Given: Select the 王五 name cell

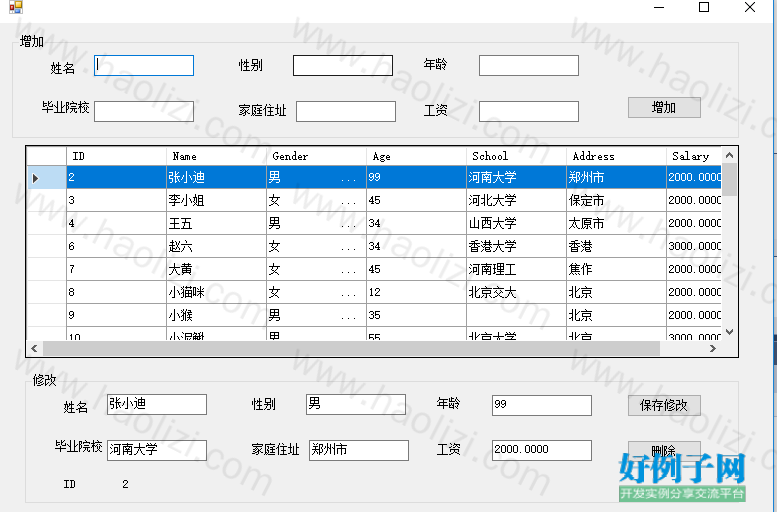Looking at the screenshot, I should [217, 223].
